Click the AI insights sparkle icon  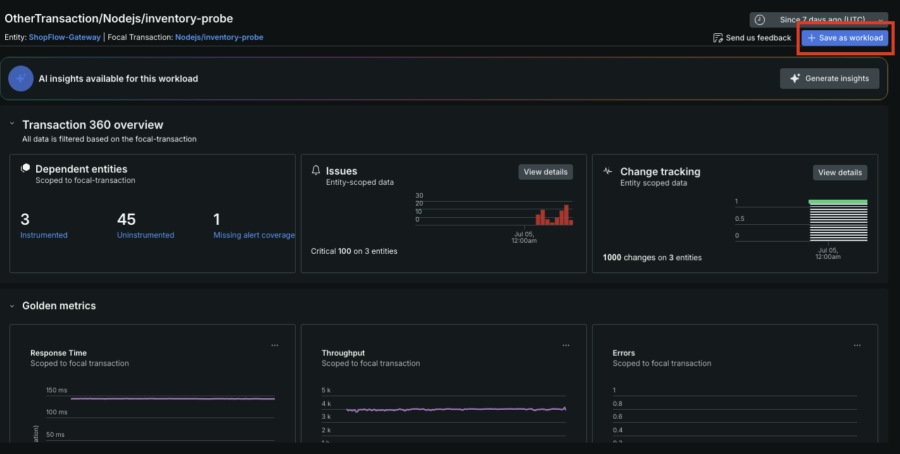[21, 79]
